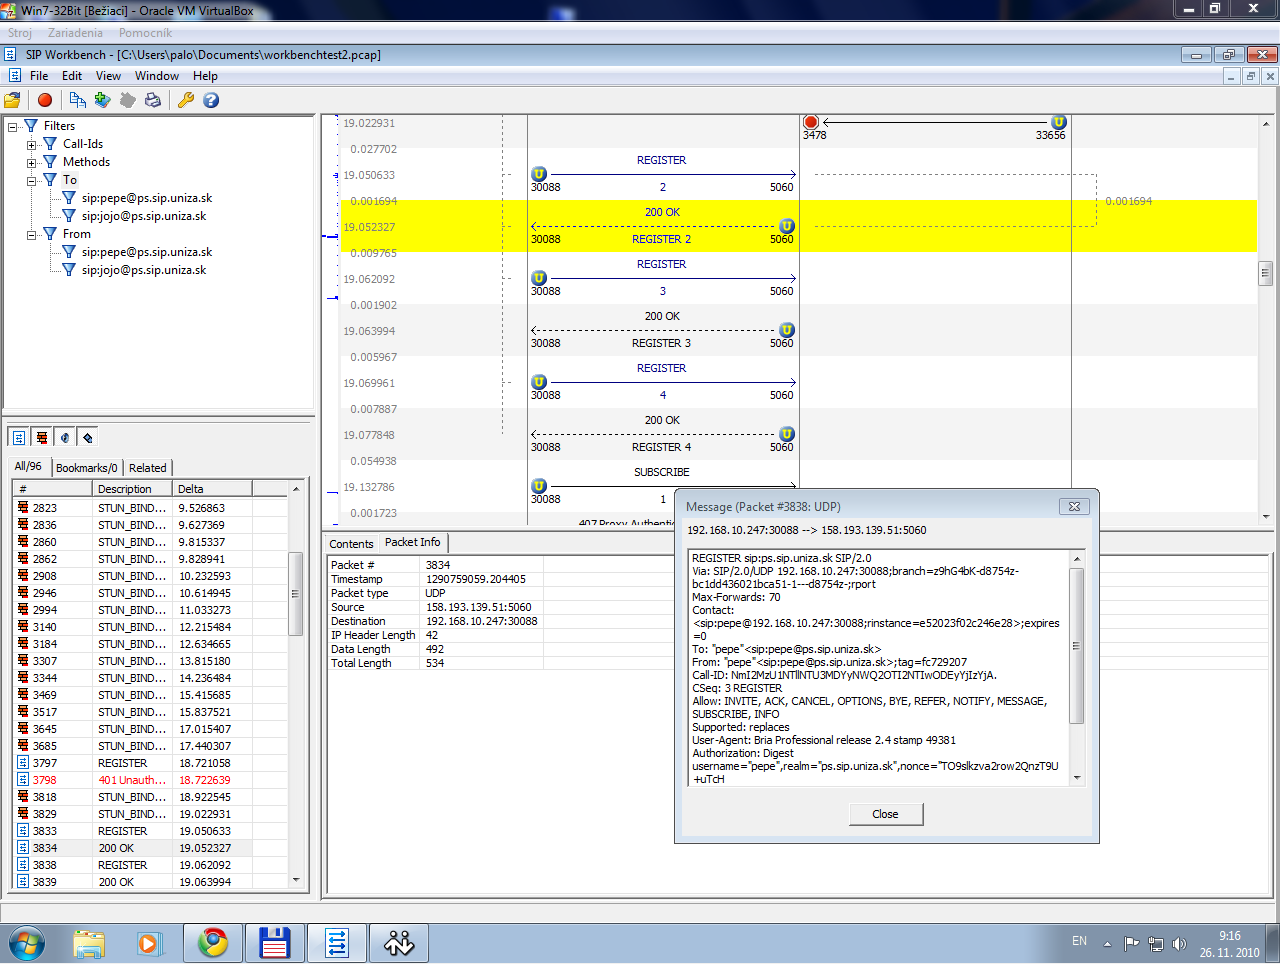Open the Window menu

pyautogui.click(x=157, y=76)
